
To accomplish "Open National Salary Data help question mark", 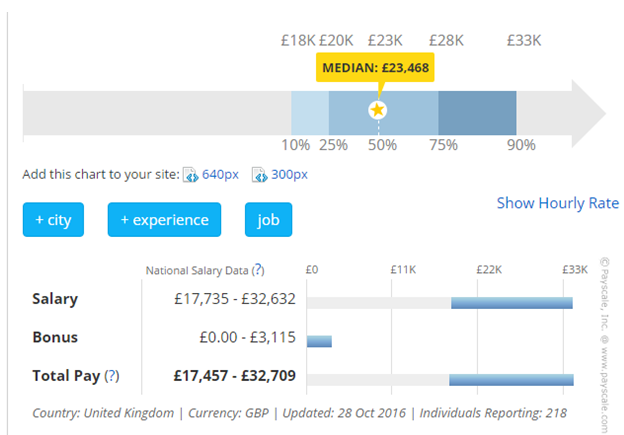I will [x=258, y=270].
